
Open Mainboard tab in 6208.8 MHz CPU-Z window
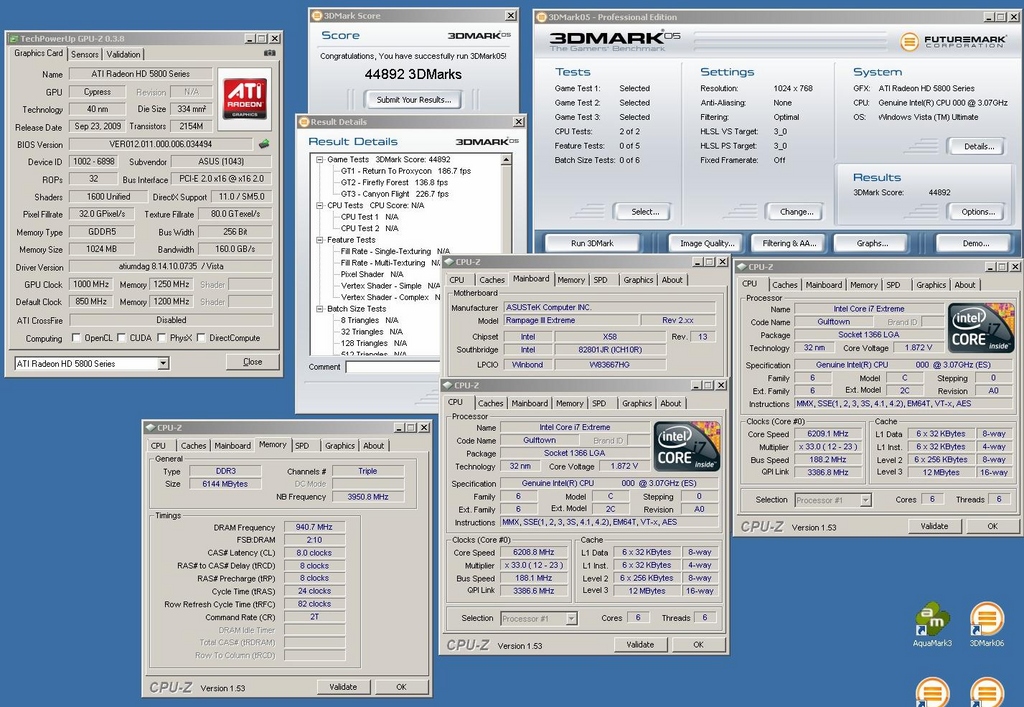click(529, 403)
